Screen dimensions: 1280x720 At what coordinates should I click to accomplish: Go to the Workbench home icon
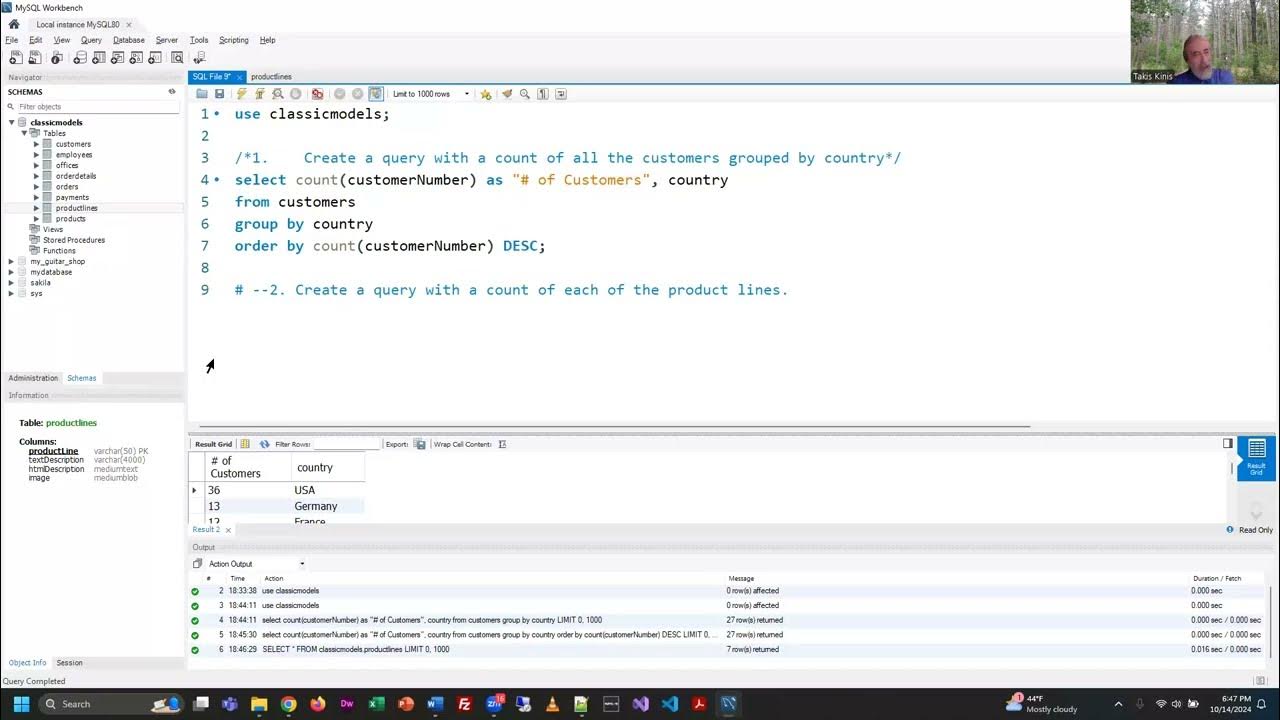[x=13, y=24]
